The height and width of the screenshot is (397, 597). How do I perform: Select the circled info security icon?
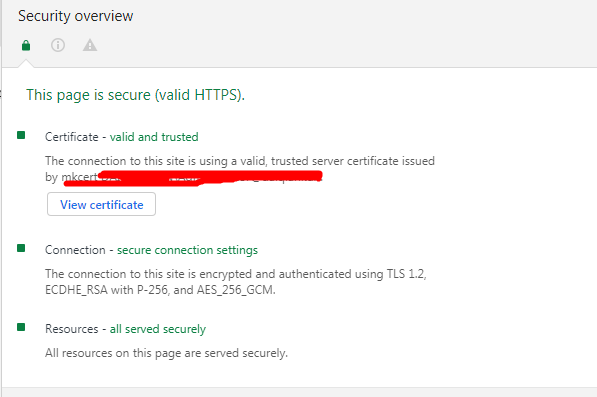click(x=58, y=45)
